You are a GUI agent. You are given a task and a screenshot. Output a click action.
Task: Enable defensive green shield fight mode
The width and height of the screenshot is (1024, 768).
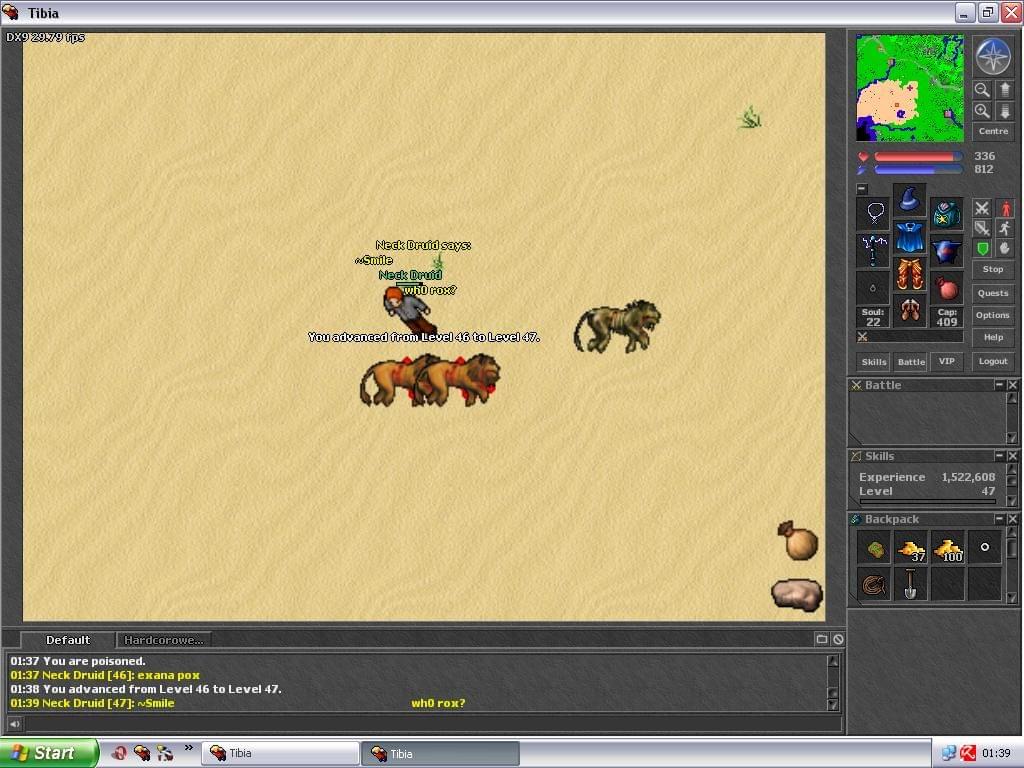point(982,248)
